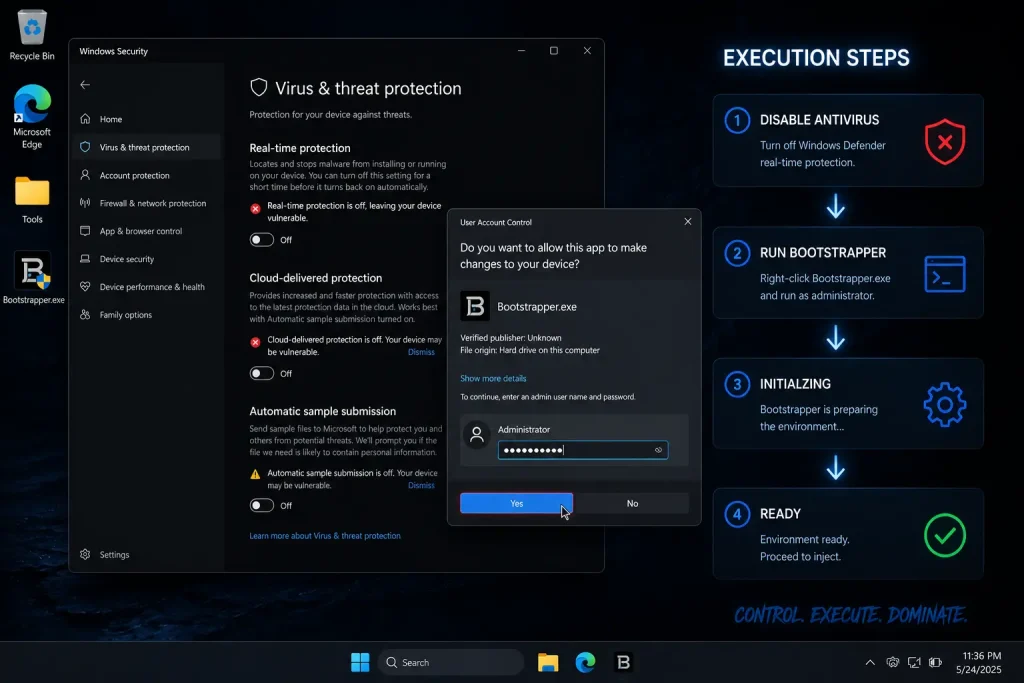Click the Real-time protection heading
The width and height of the screenshot is (1024, 683).
(x=300, y=148)
